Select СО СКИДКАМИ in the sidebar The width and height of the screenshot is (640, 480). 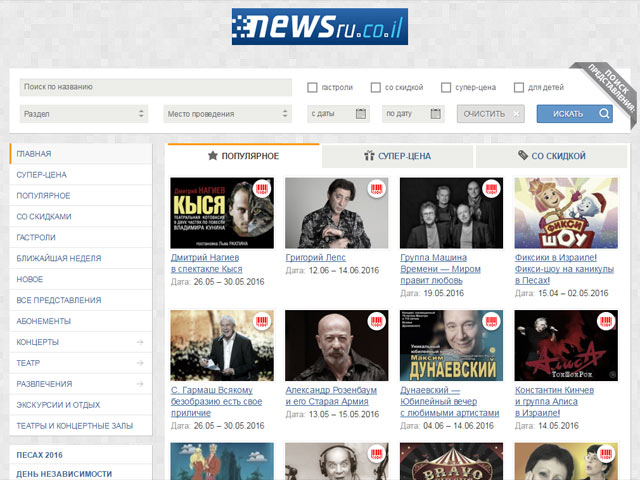tap(81, 216)
